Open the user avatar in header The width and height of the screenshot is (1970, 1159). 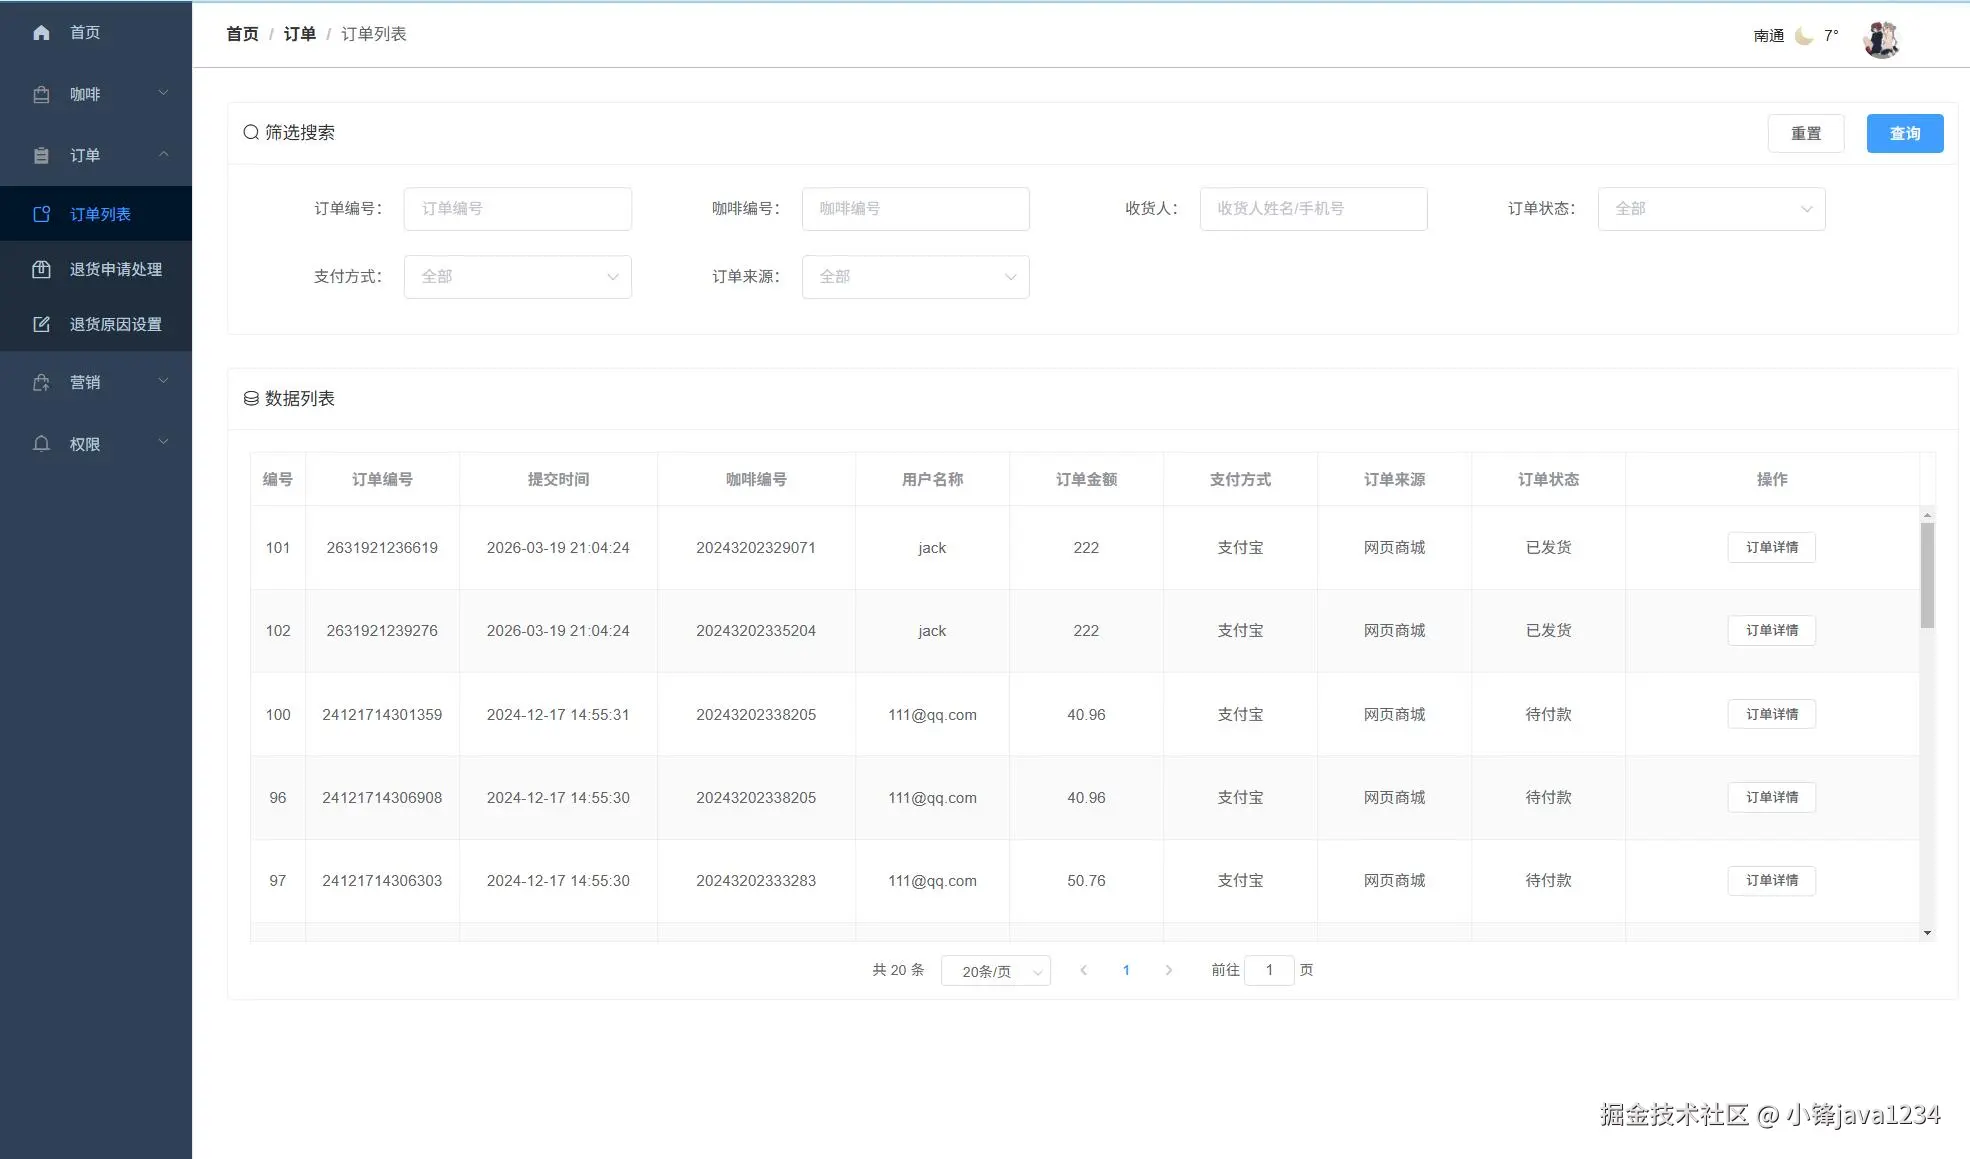pyautogui.click(x=1880, y=39)
